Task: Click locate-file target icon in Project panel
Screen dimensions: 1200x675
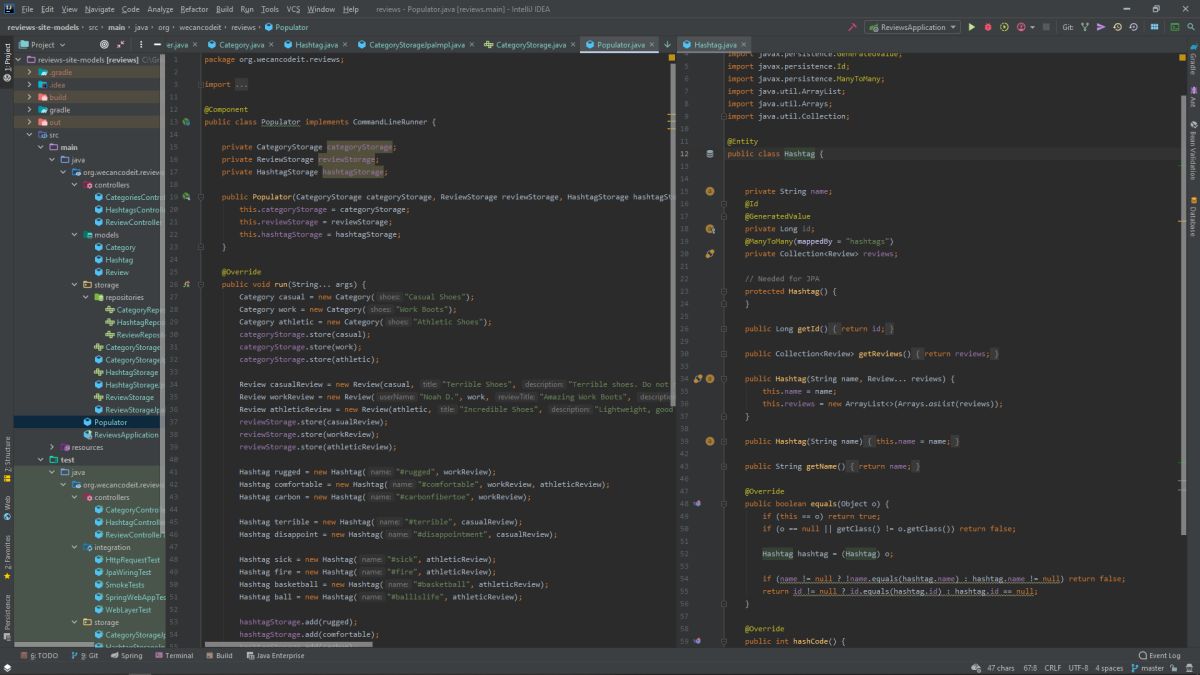Action: click(104, 45)
